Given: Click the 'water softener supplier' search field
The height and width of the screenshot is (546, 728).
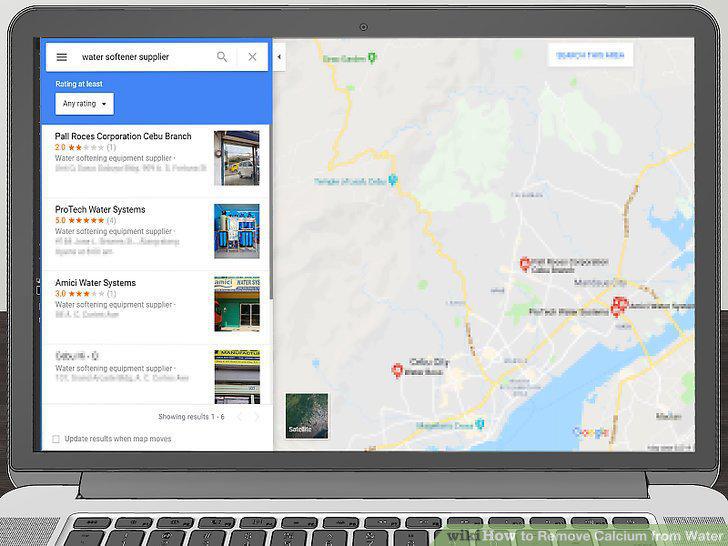Looking at the screenshot, I should [x=125, y=57].
